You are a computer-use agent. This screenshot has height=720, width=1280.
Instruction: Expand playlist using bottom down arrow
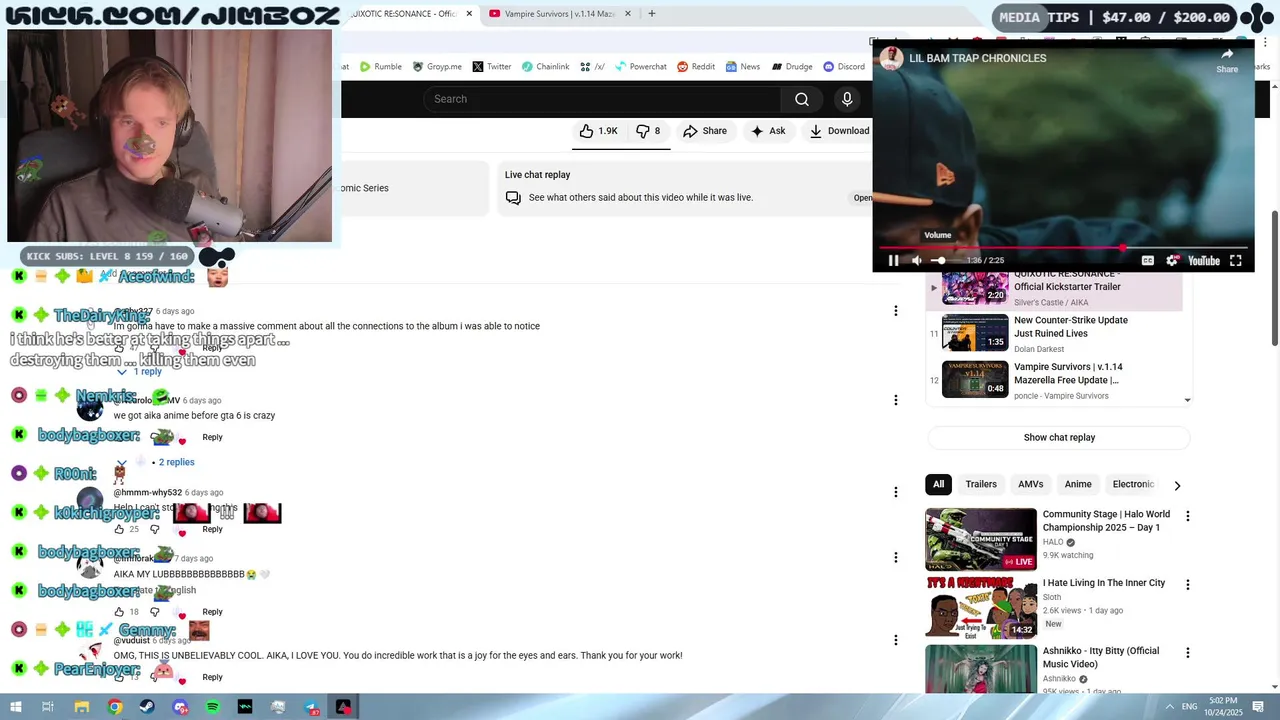tap(1187, 400)
